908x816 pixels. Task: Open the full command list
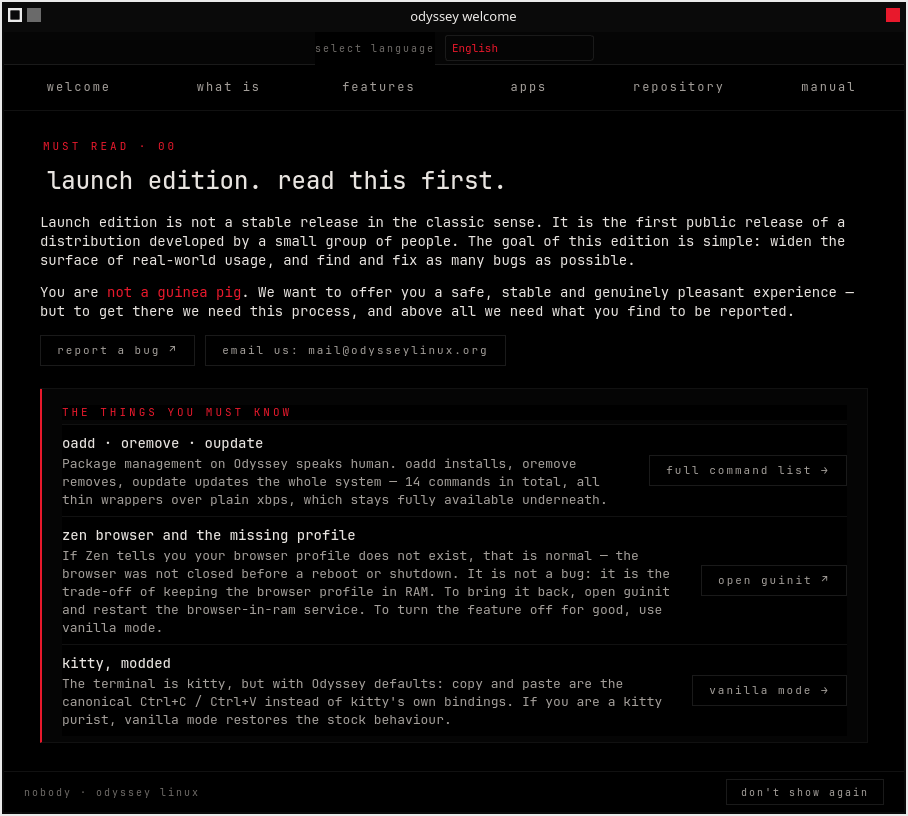tap(748, 470)
